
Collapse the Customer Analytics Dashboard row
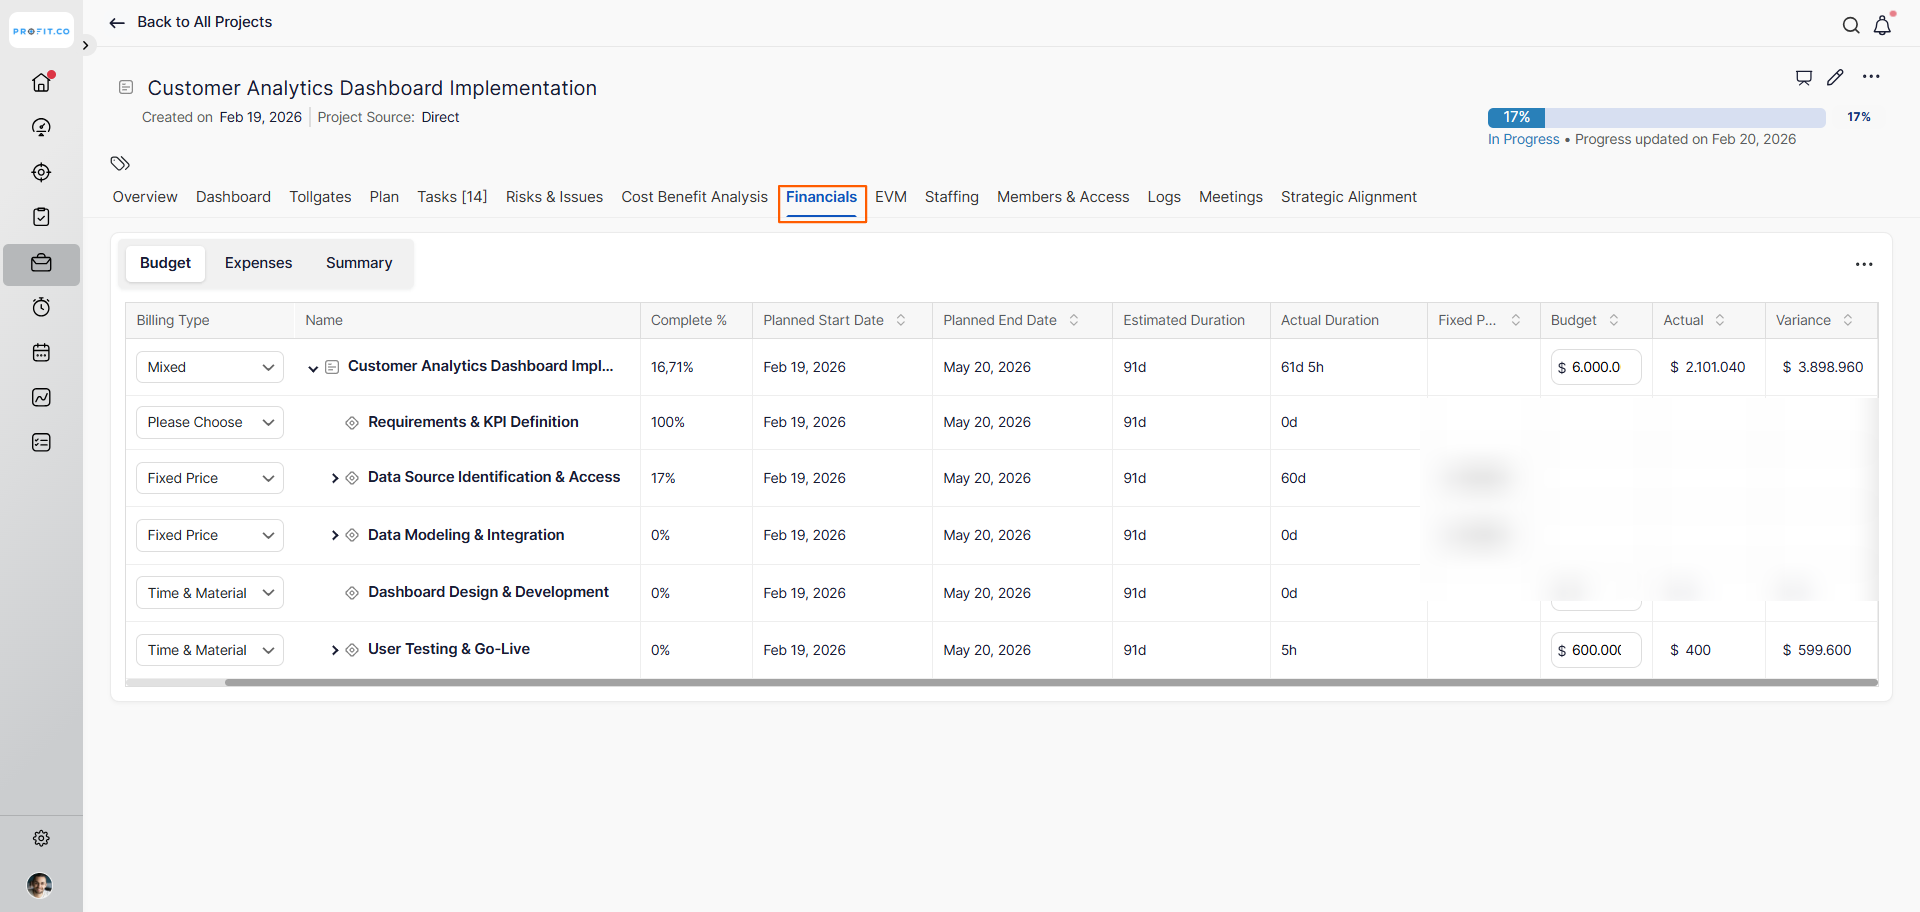pyautogui.click(x=313, y=368)
